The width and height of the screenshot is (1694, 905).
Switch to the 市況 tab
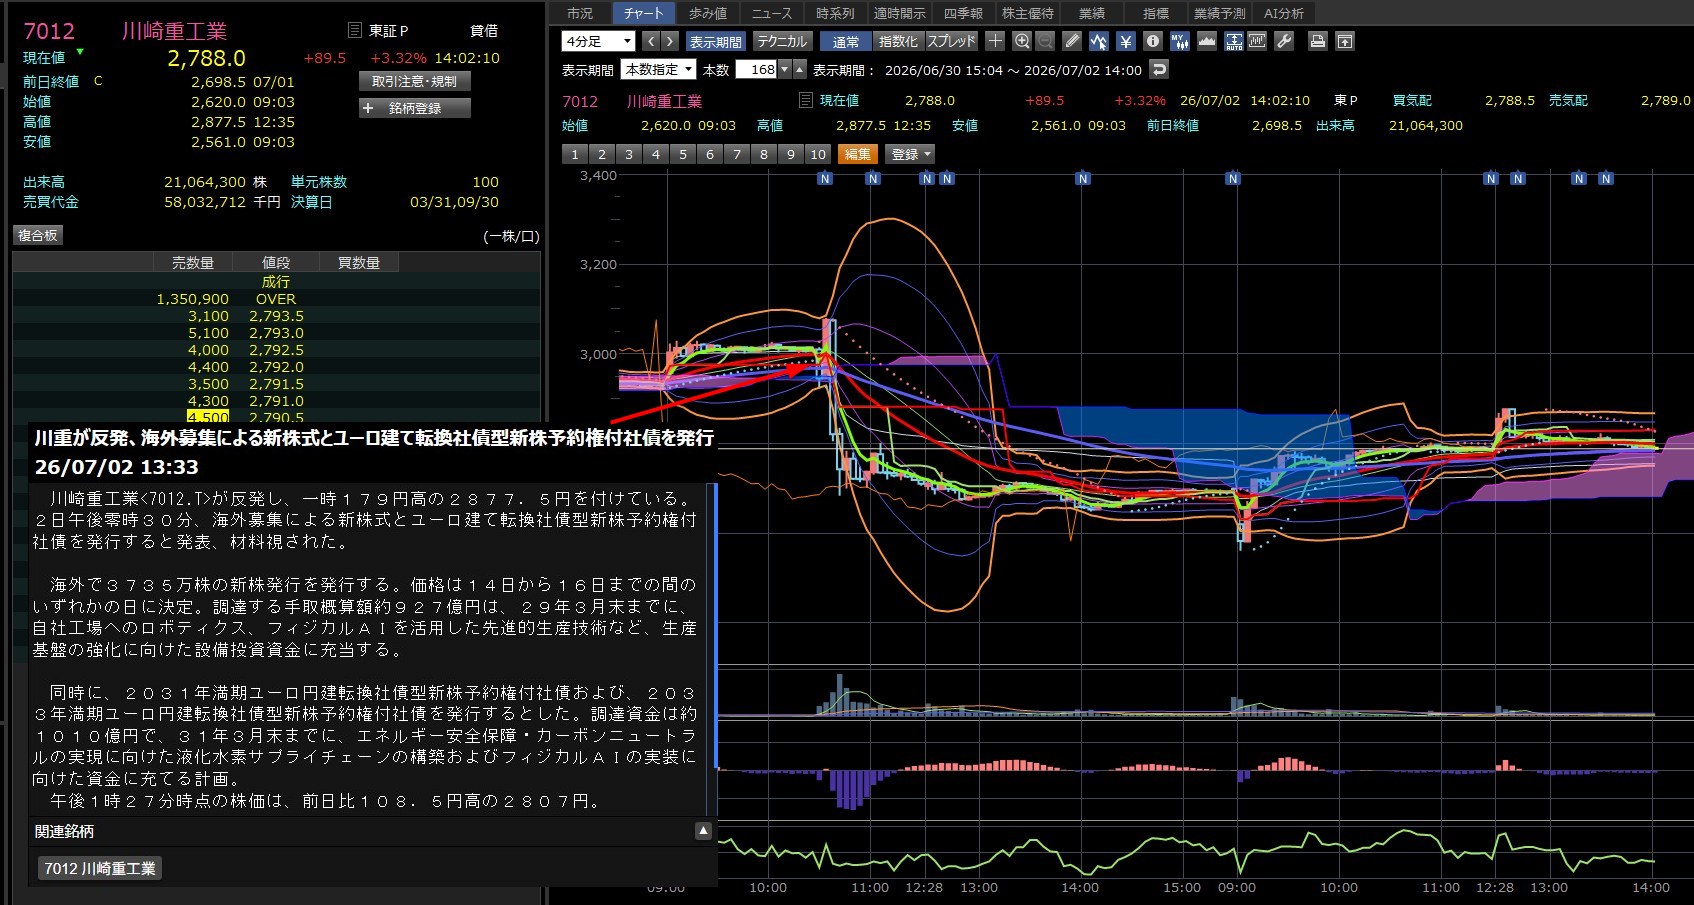[580, 13]
